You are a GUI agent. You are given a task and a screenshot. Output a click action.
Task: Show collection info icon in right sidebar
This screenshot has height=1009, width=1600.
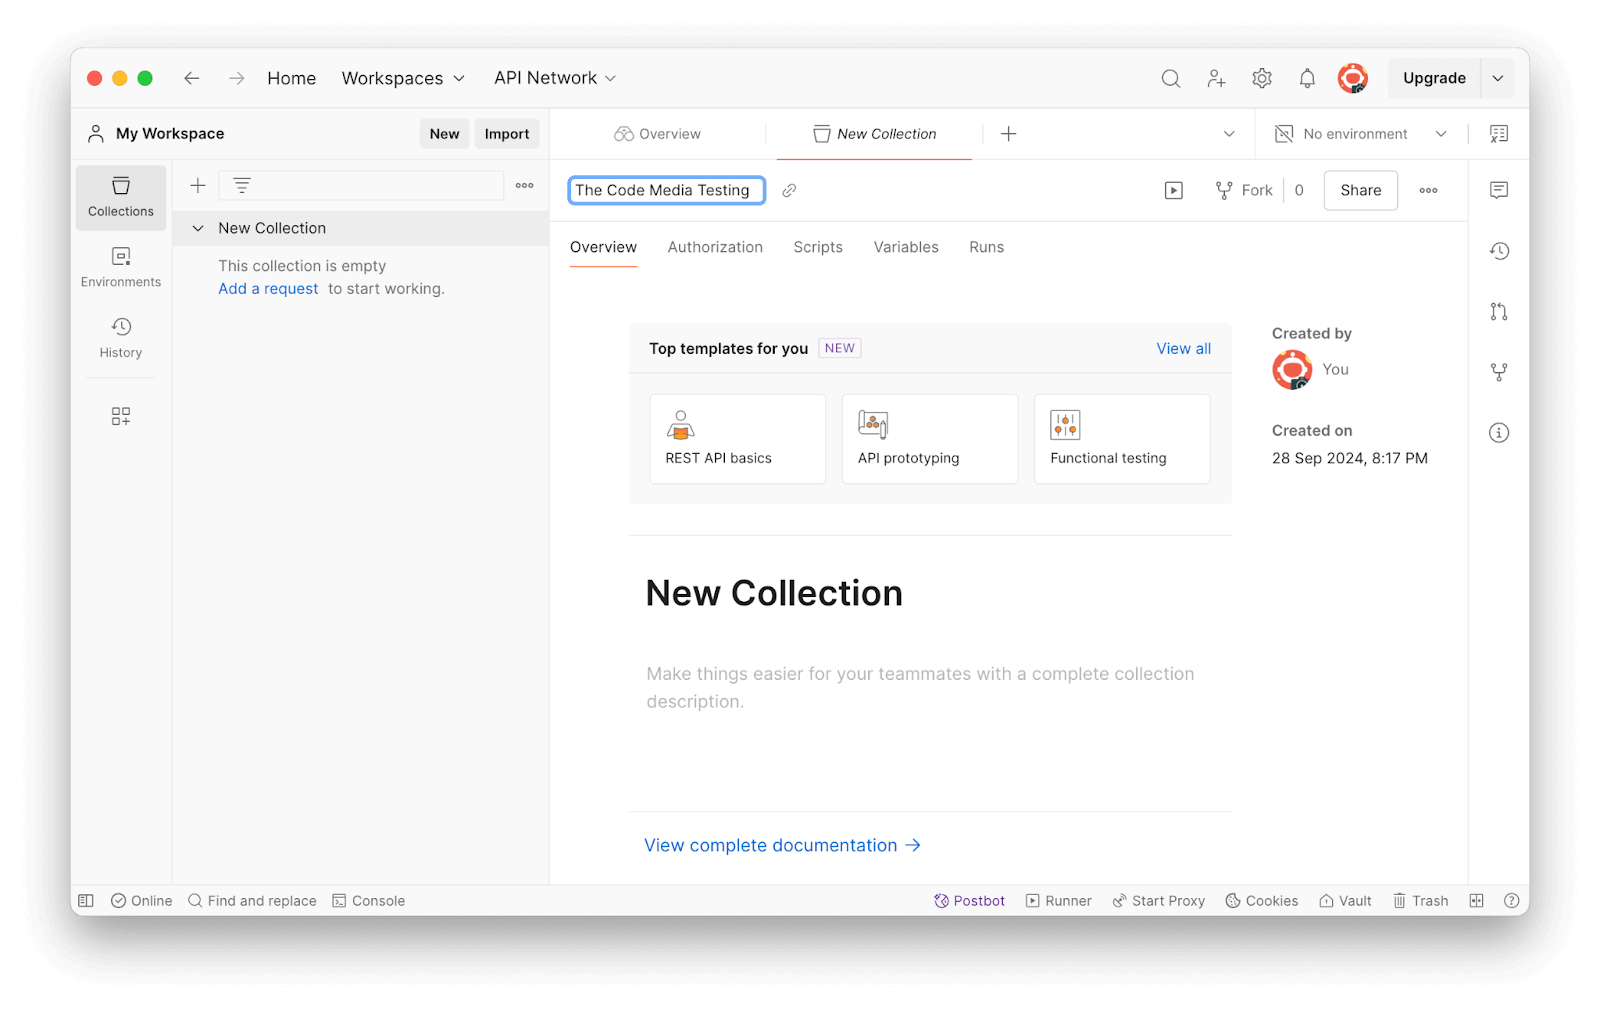[1498, 433]
